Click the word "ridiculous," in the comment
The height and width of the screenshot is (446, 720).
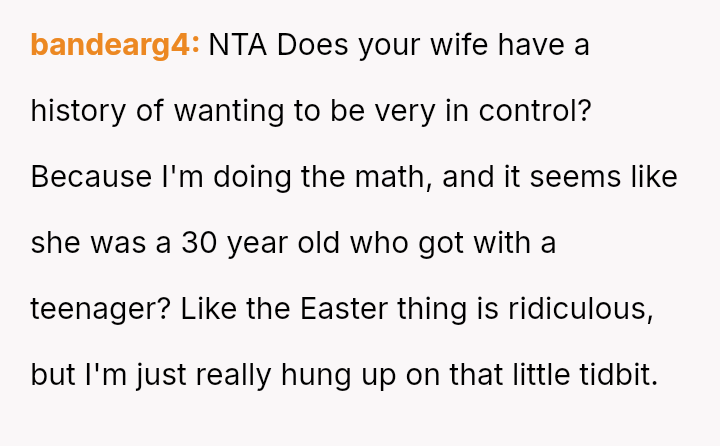pos(580,309)
